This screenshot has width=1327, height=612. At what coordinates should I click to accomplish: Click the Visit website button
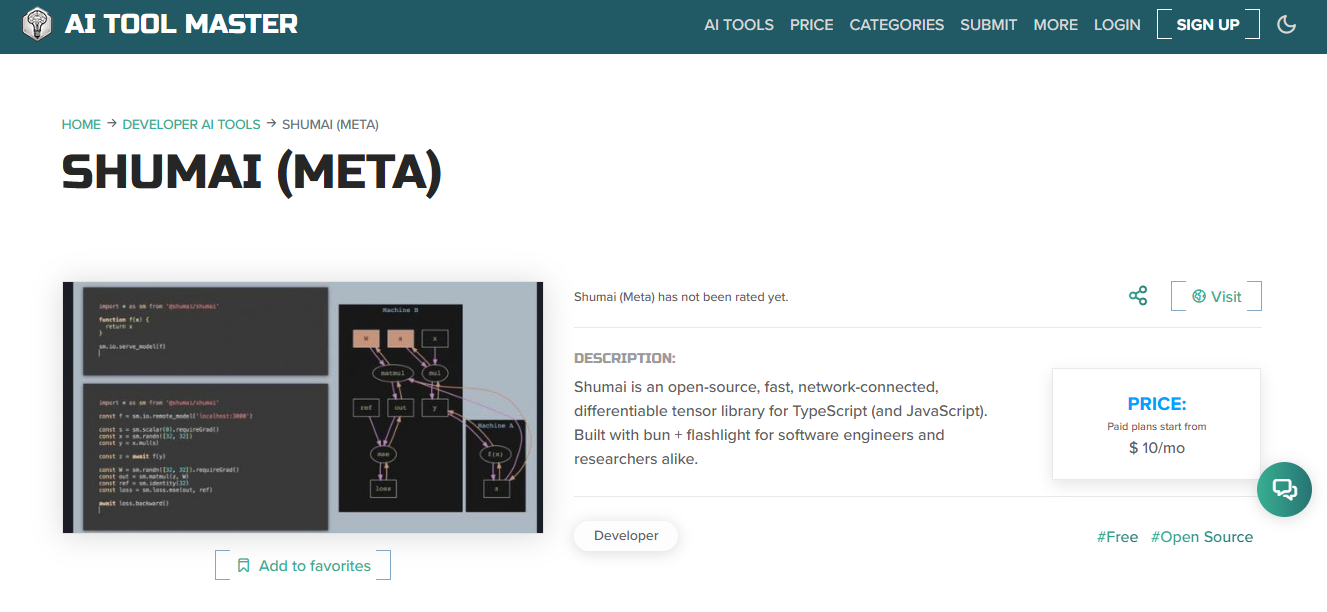[x=1216, y=296]
